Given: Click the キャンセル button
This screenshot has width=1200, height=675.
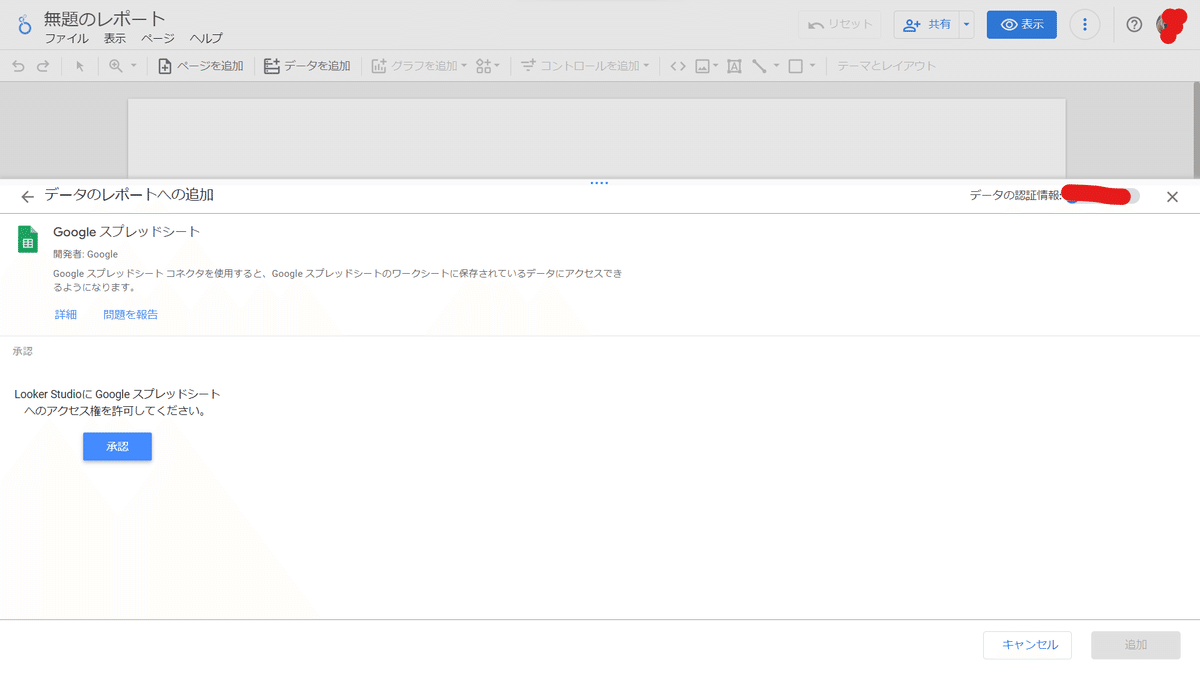Looking at the screenshot, I should coord(1028,645).
